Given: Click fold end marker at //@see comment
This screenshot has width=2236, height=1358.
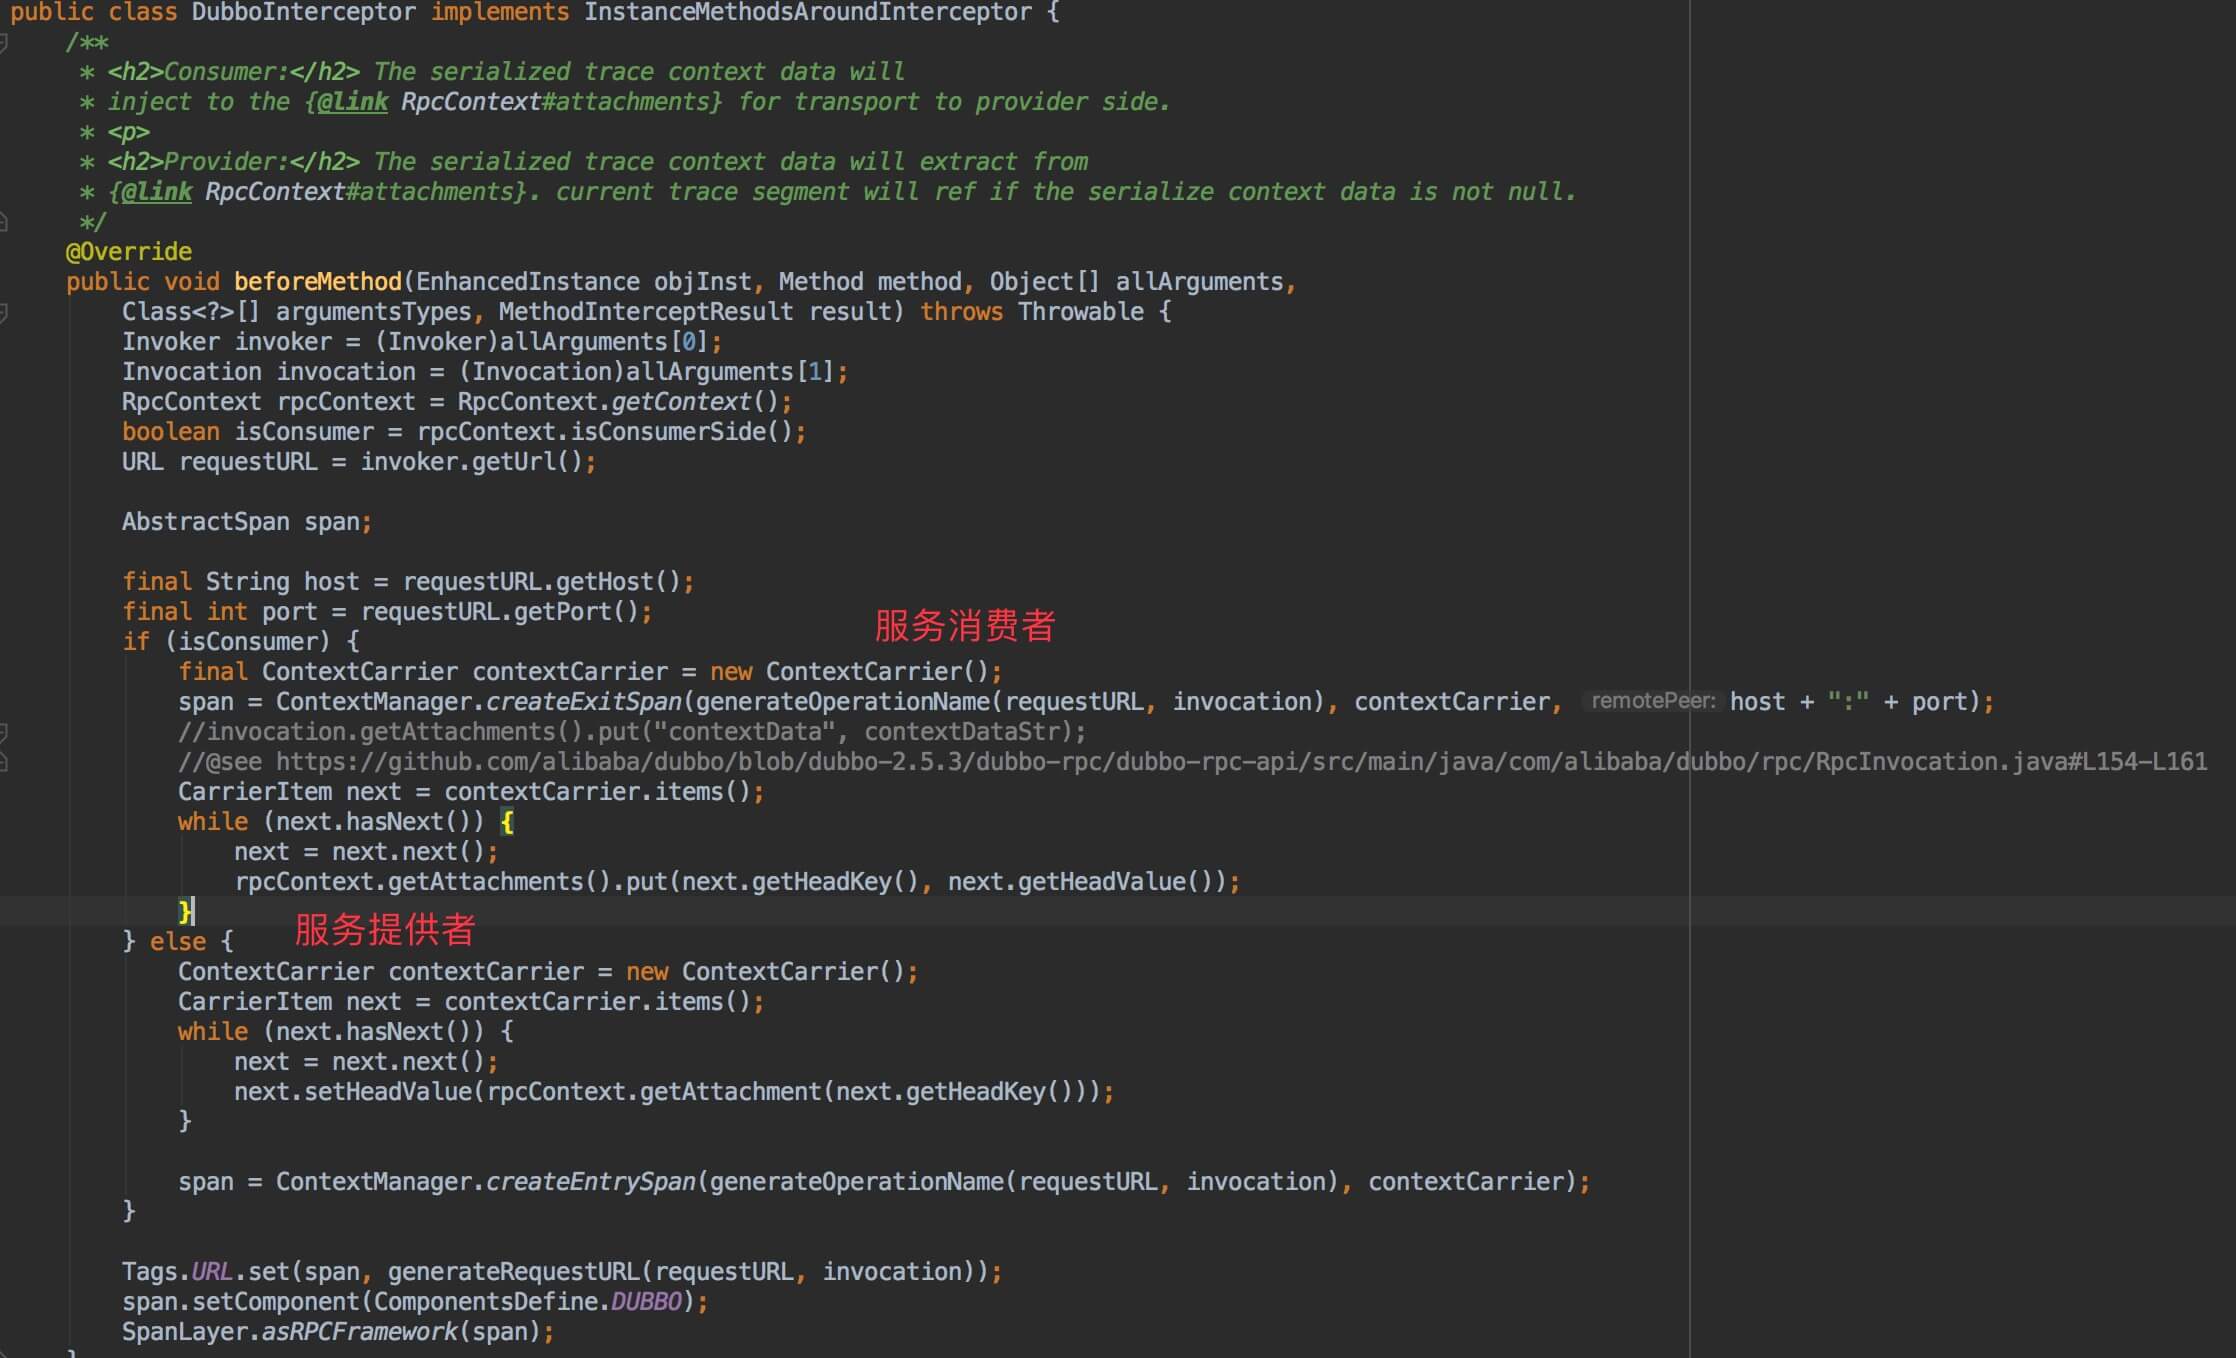Looking at the screenshot, I should coord(4,763).
